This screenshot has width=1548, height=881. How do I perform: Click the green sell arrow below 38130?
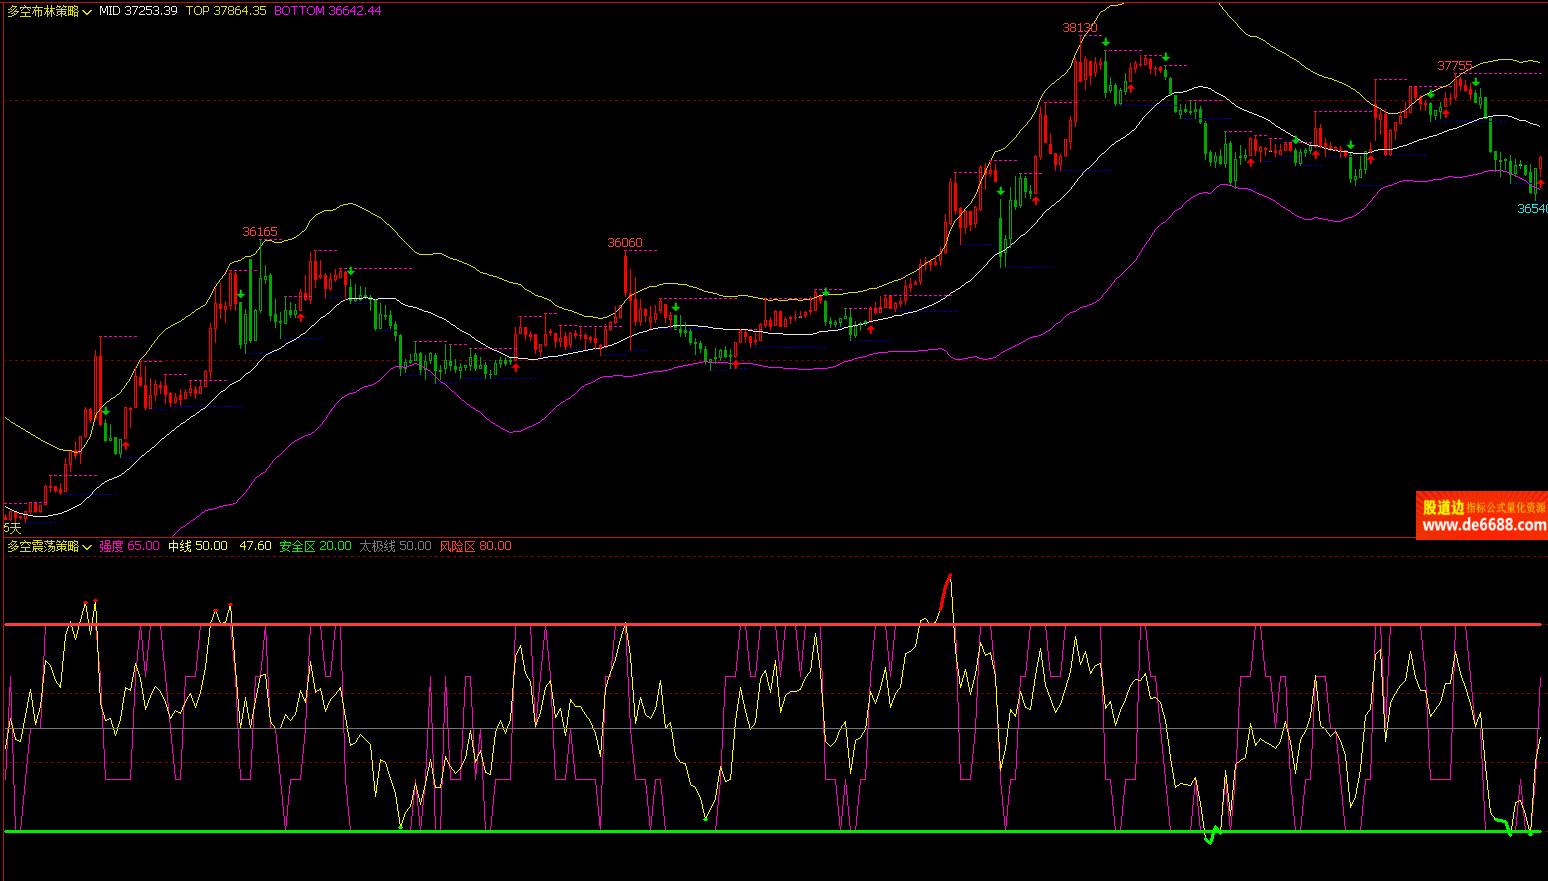click(1106, 42)
